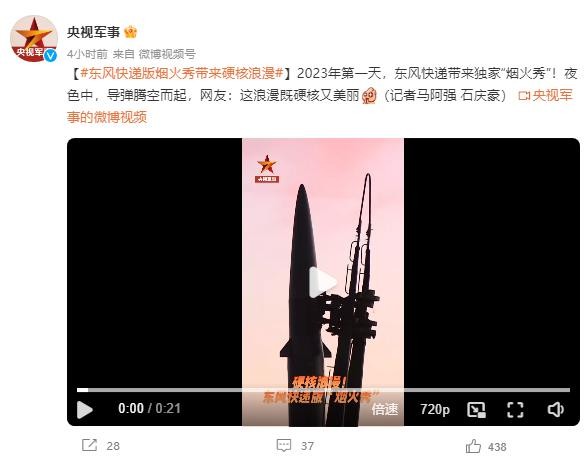Open the 720p quality selector
Viewport: 585px width, 460px height.
click(435, 409)
